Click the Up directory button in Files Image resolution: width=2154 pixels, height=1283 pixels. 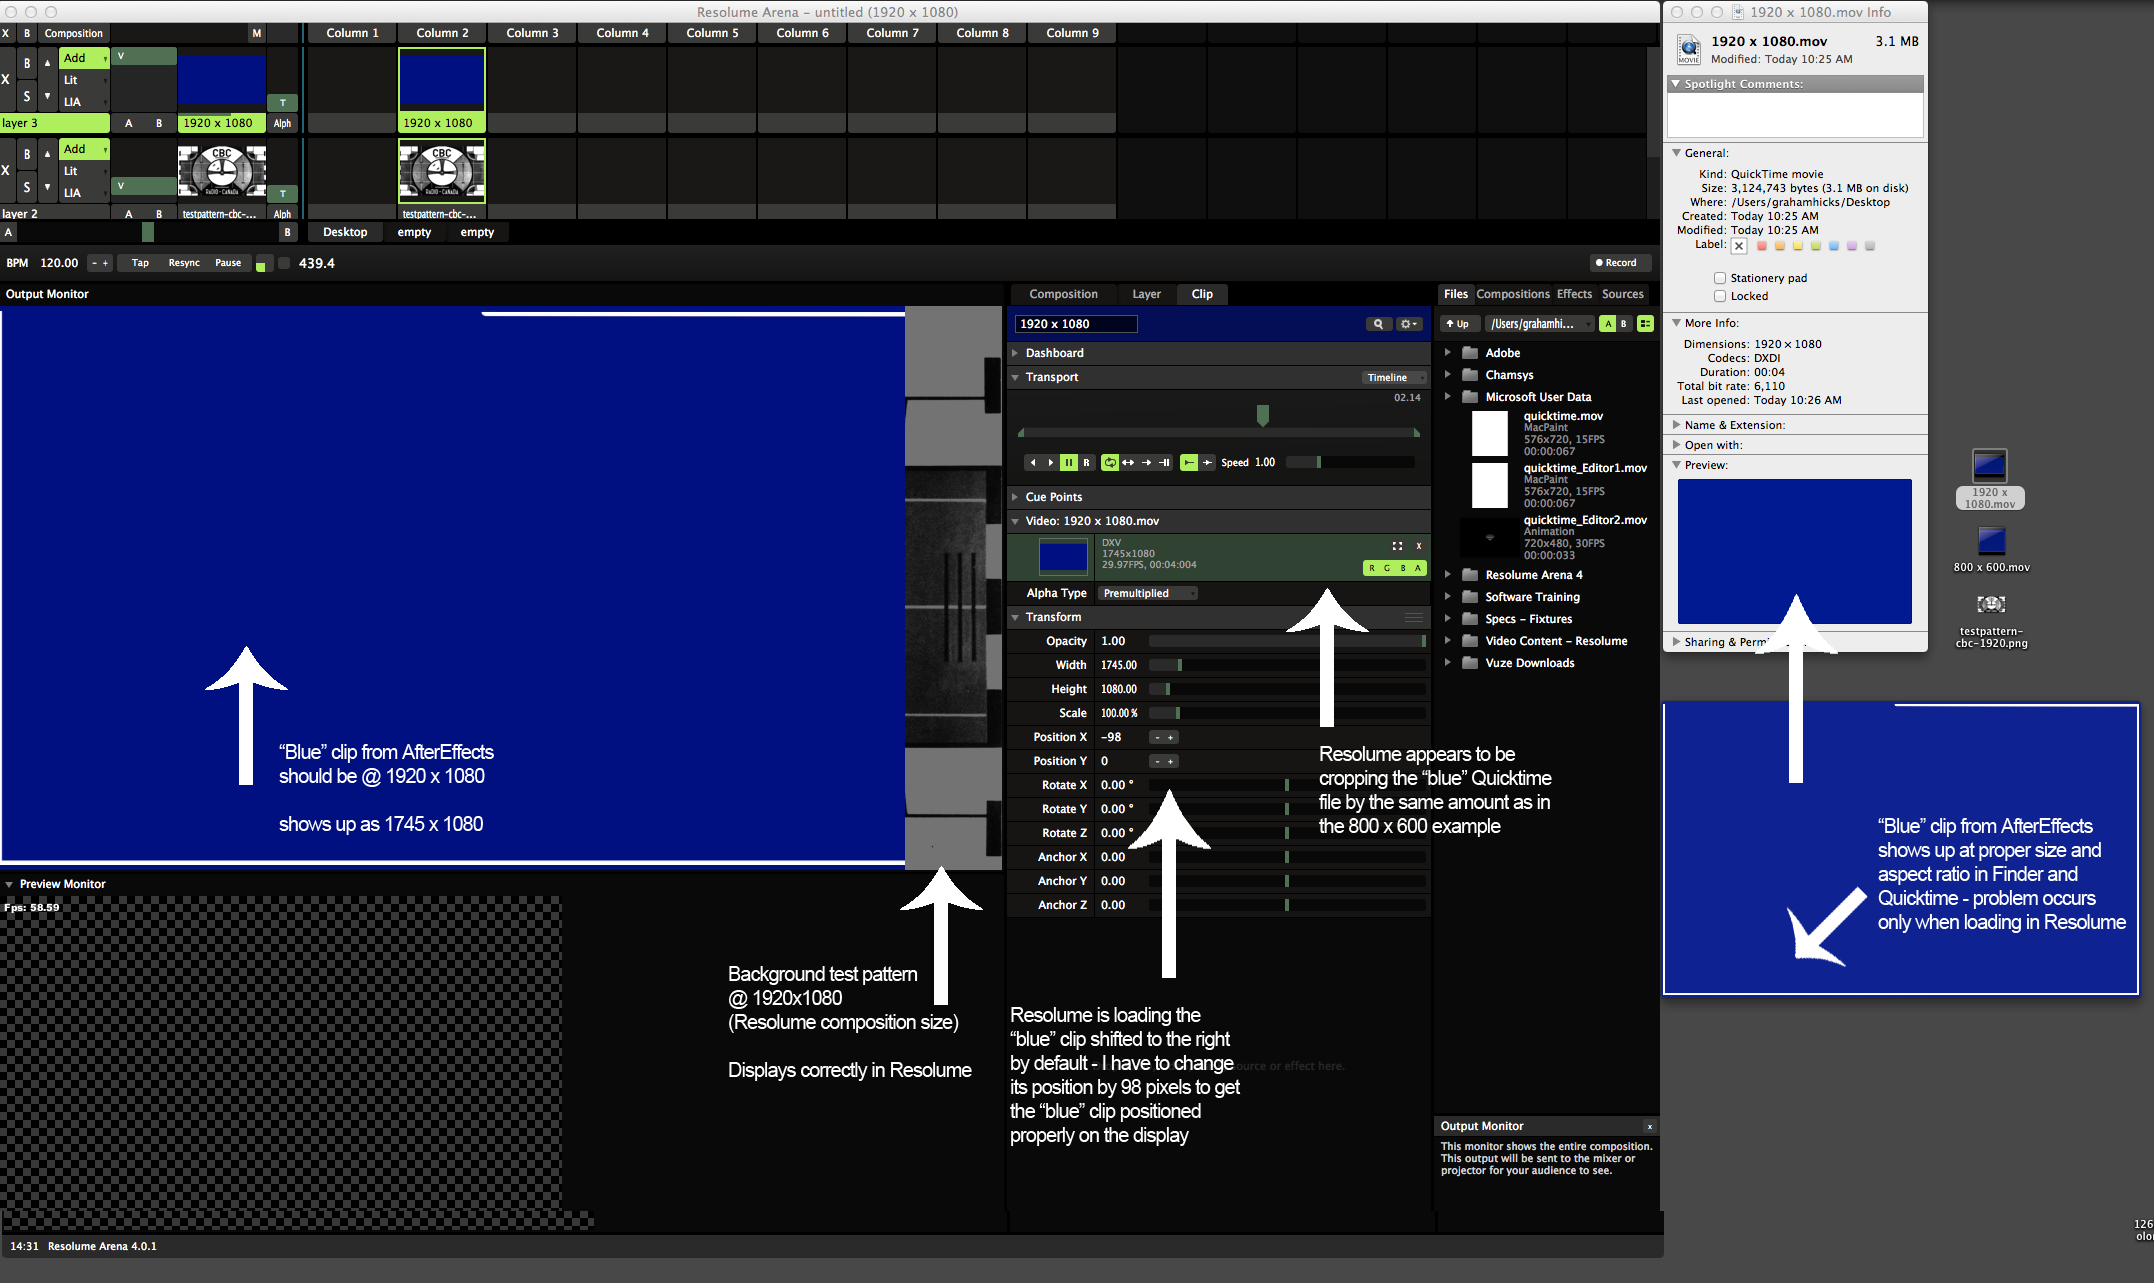coord(1458,324)
